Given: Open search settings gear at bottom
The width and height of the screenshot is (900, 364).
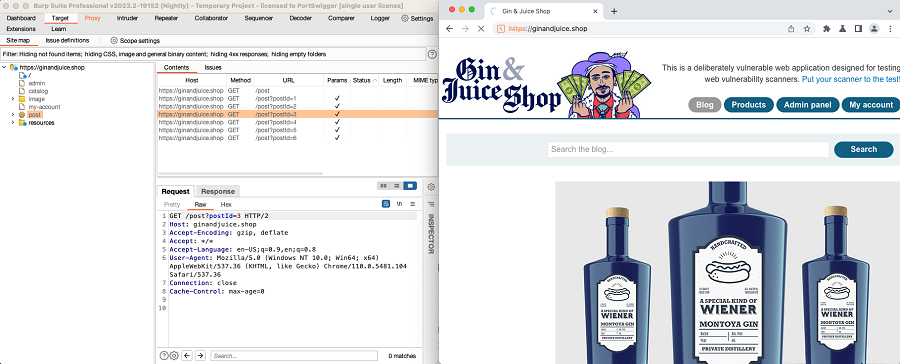Looking at the screenshot, I should (174, 356).
